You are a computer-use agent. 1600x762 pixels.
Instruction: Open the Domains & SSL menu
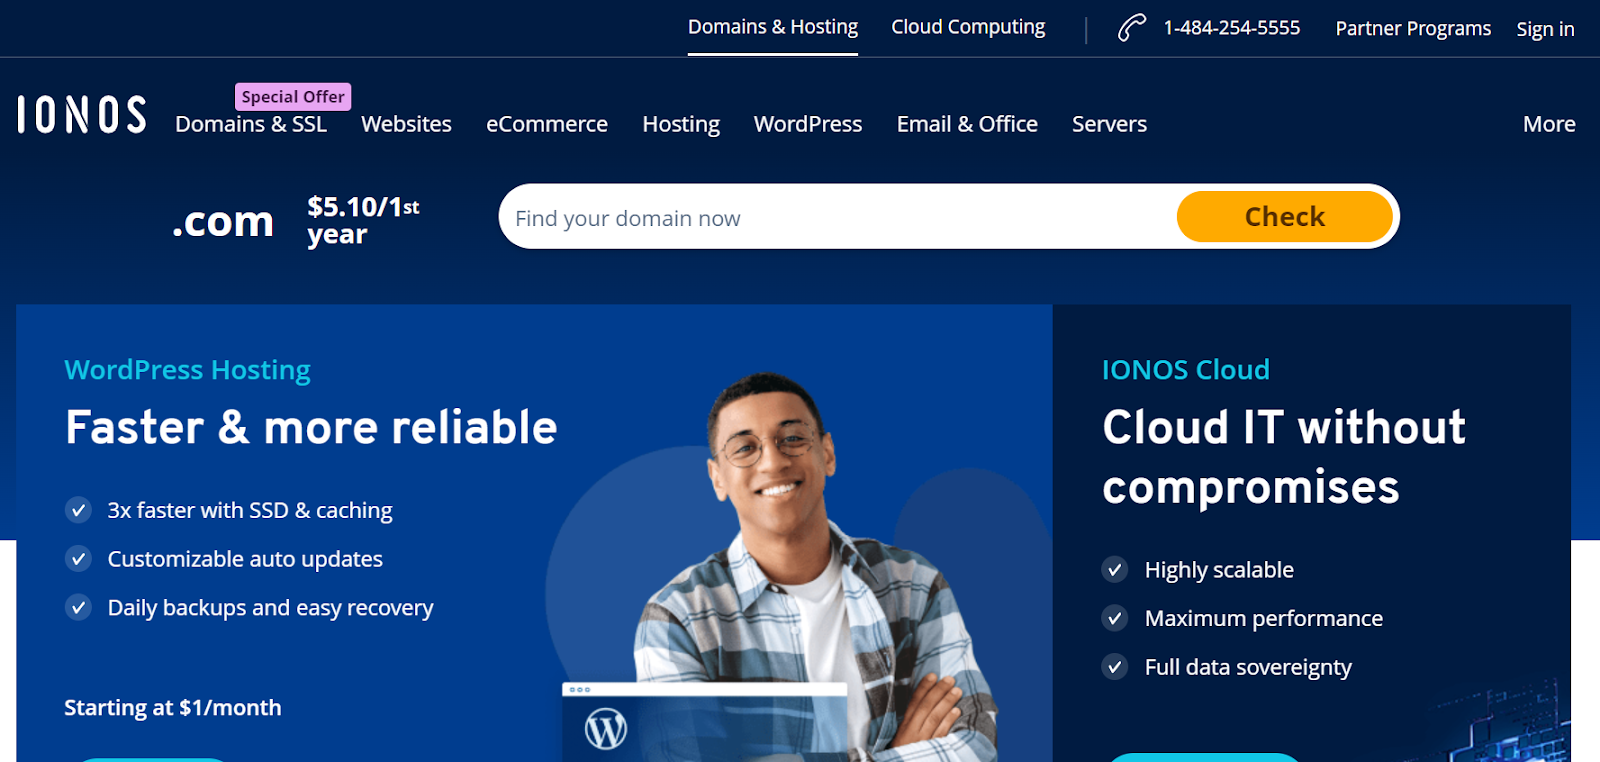(x=251, y=124)
